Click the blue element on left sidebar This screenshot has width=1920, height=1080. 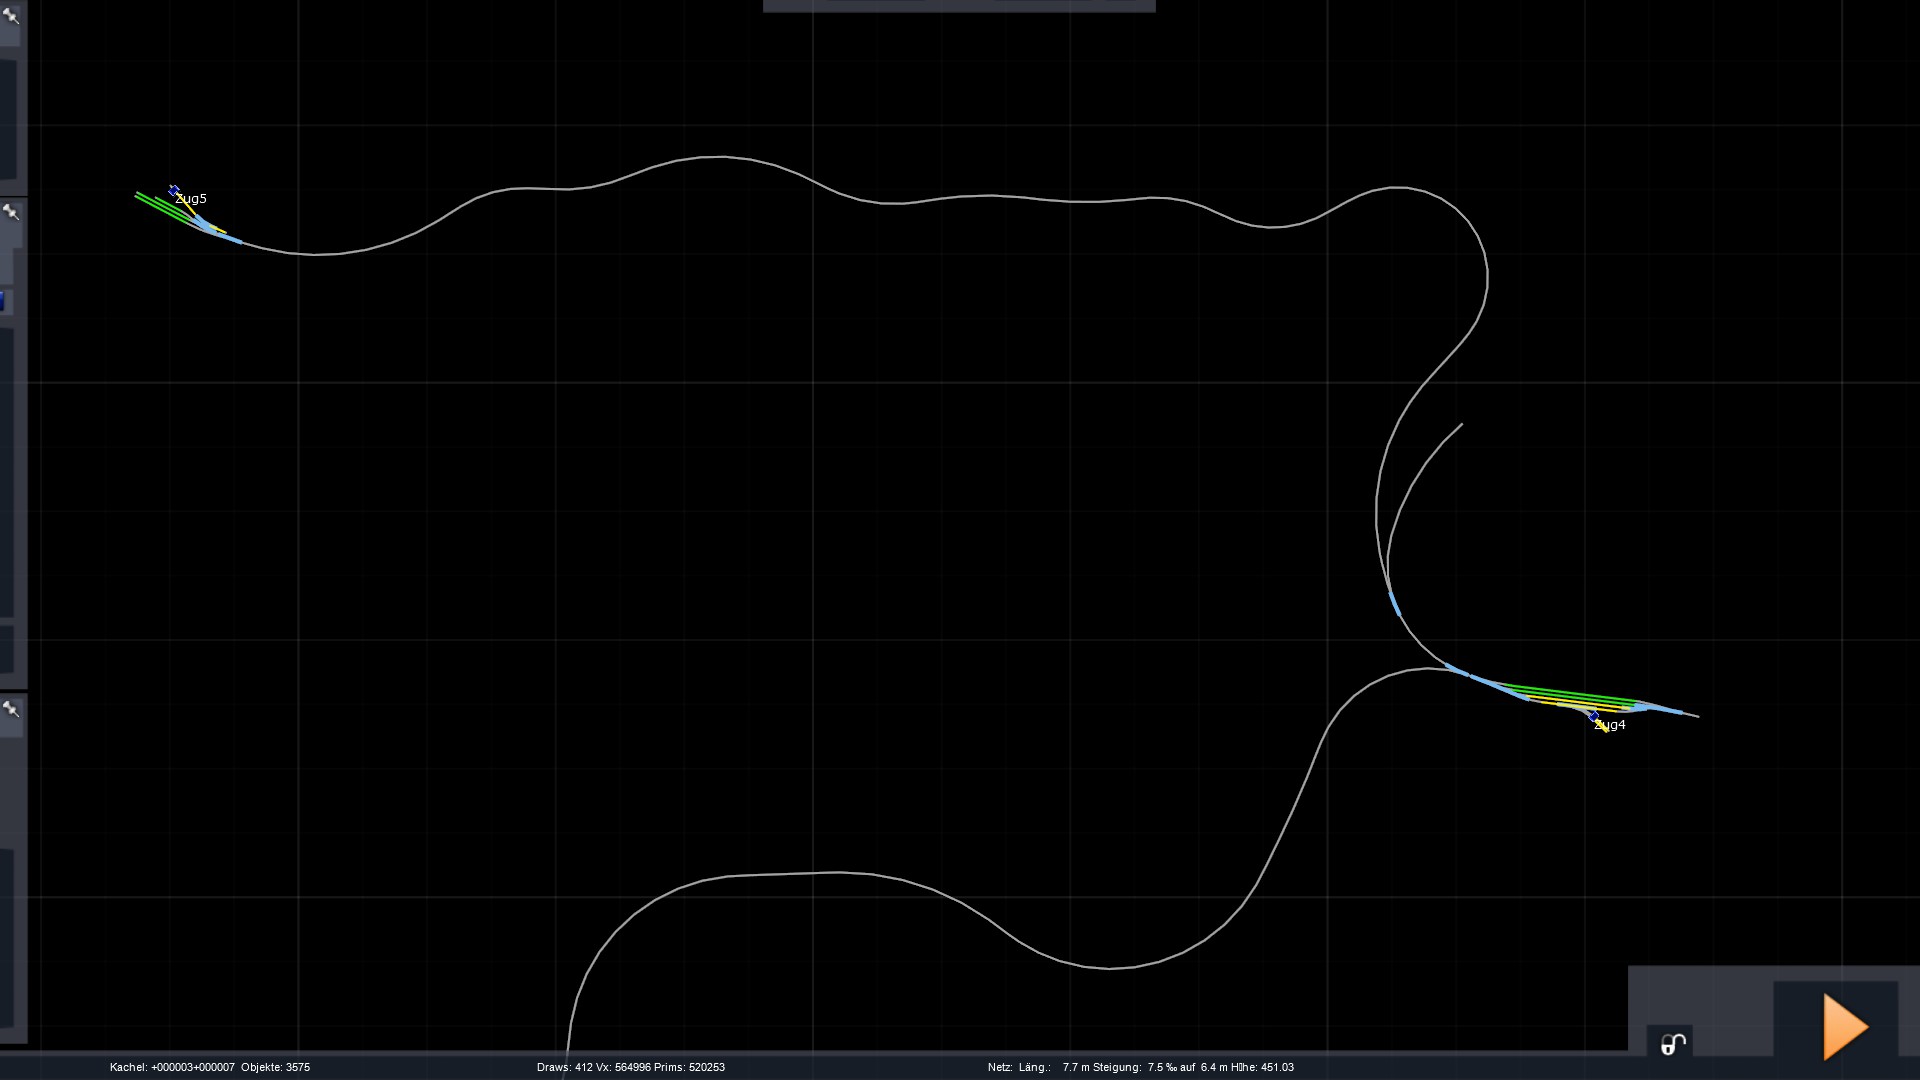click(x=3, y=300)
